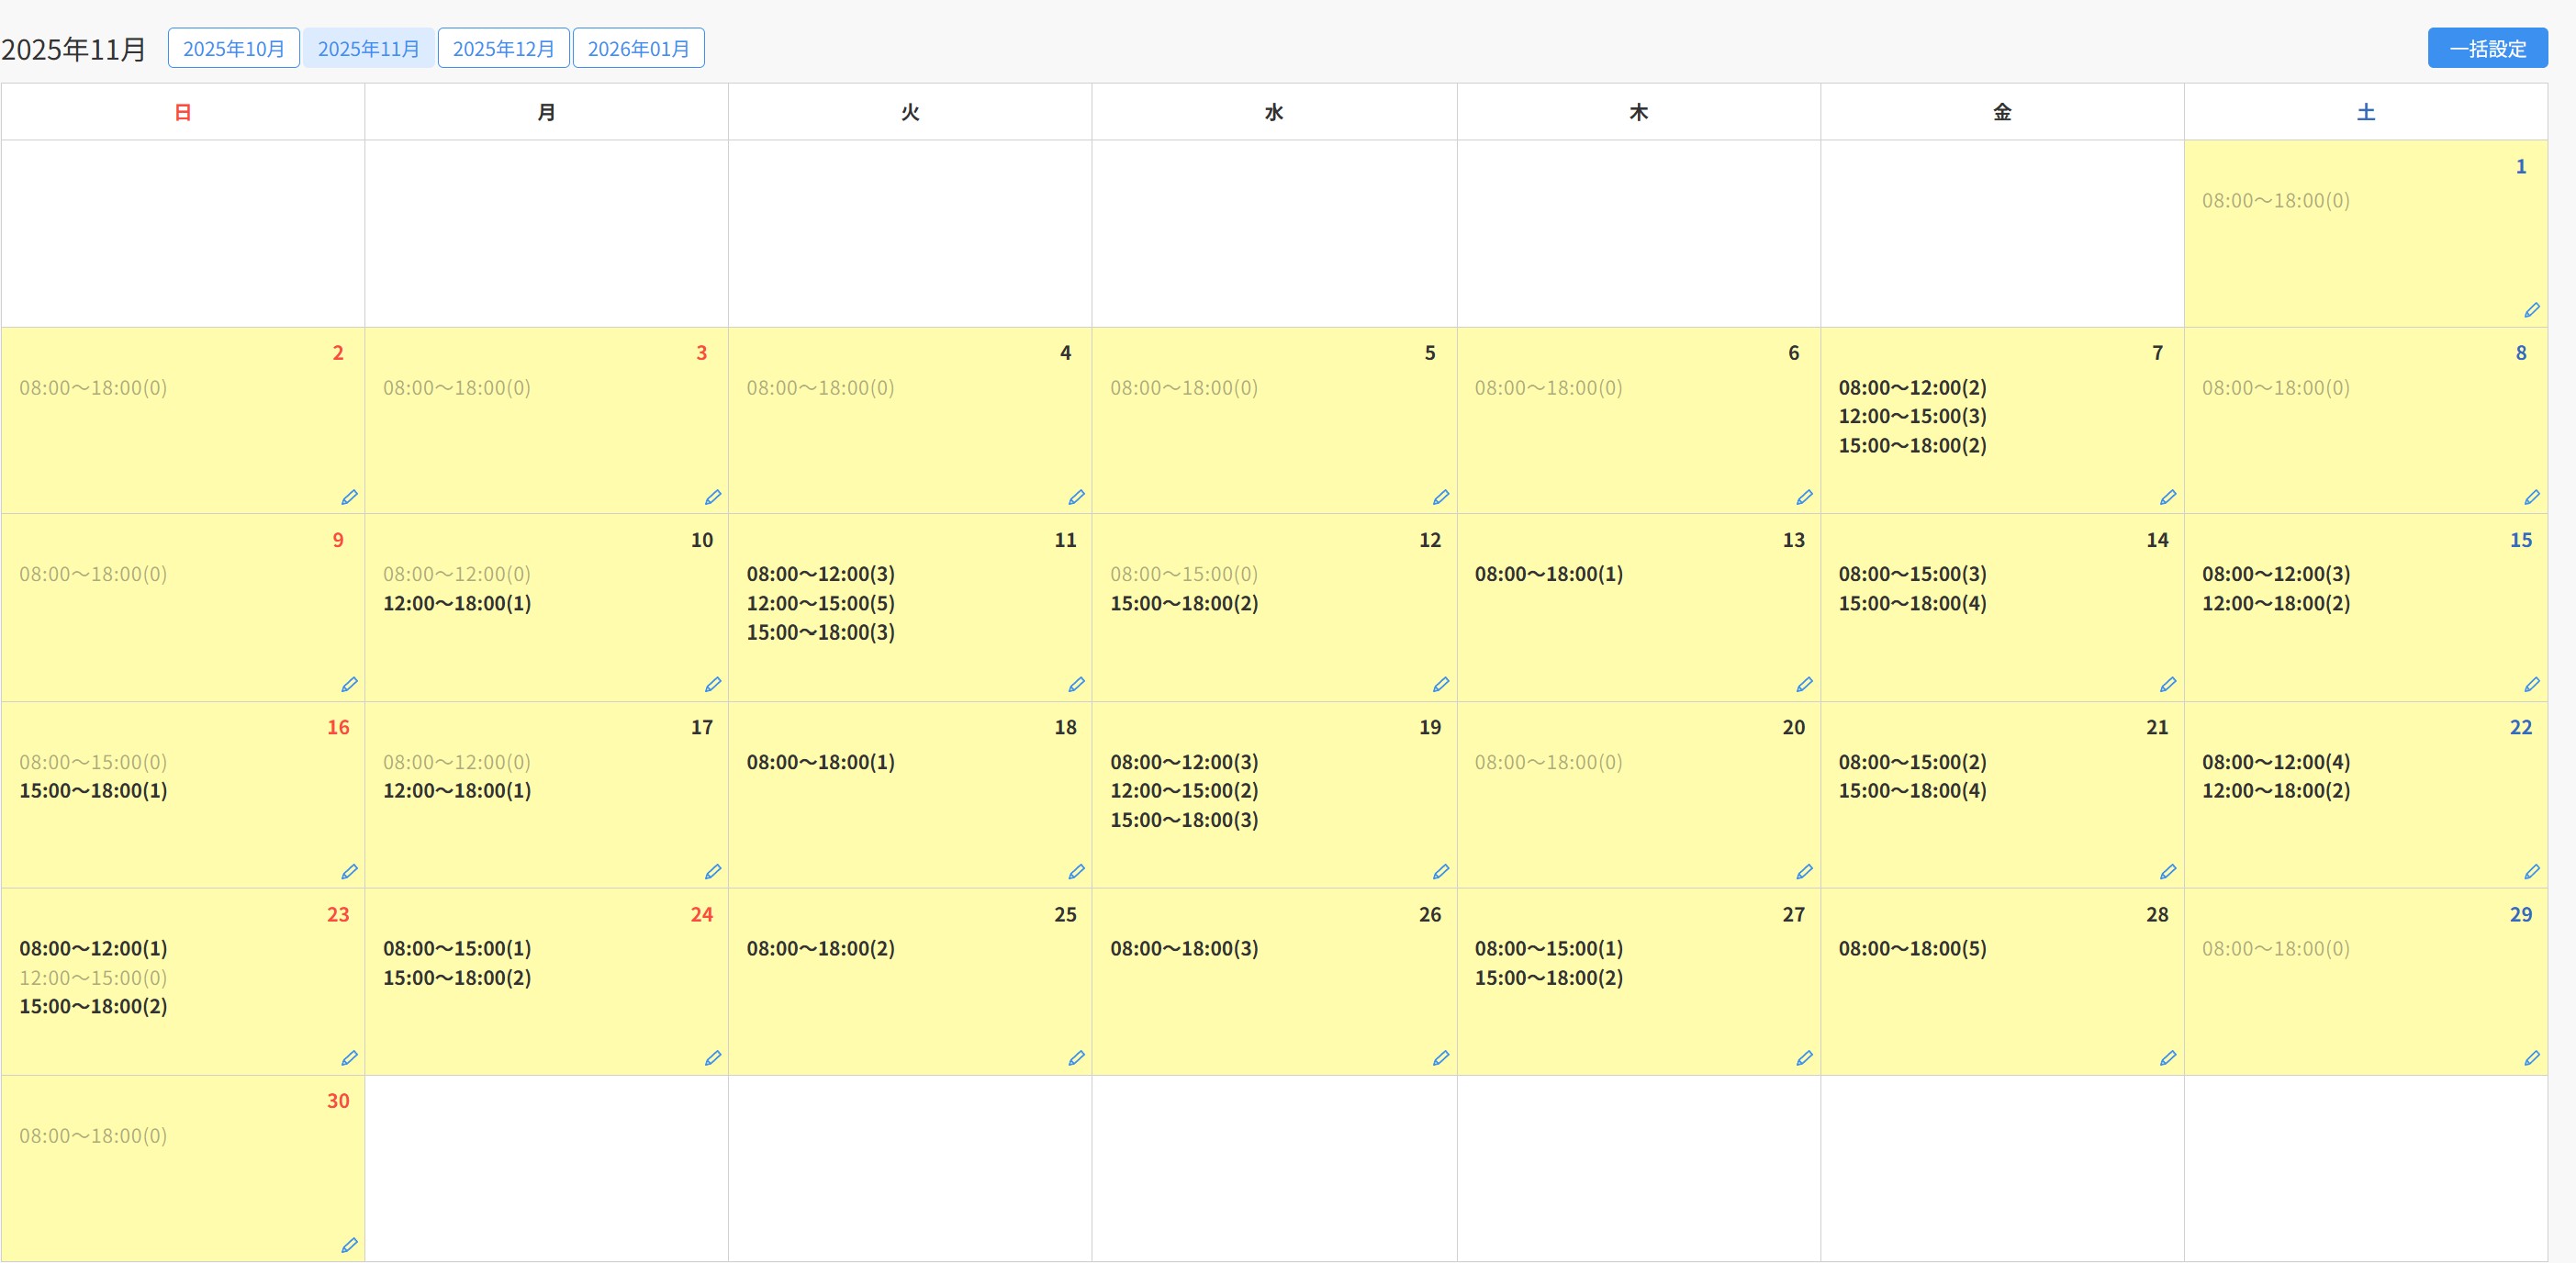Switch to the 2025年10月 month tab

point(233,48)
